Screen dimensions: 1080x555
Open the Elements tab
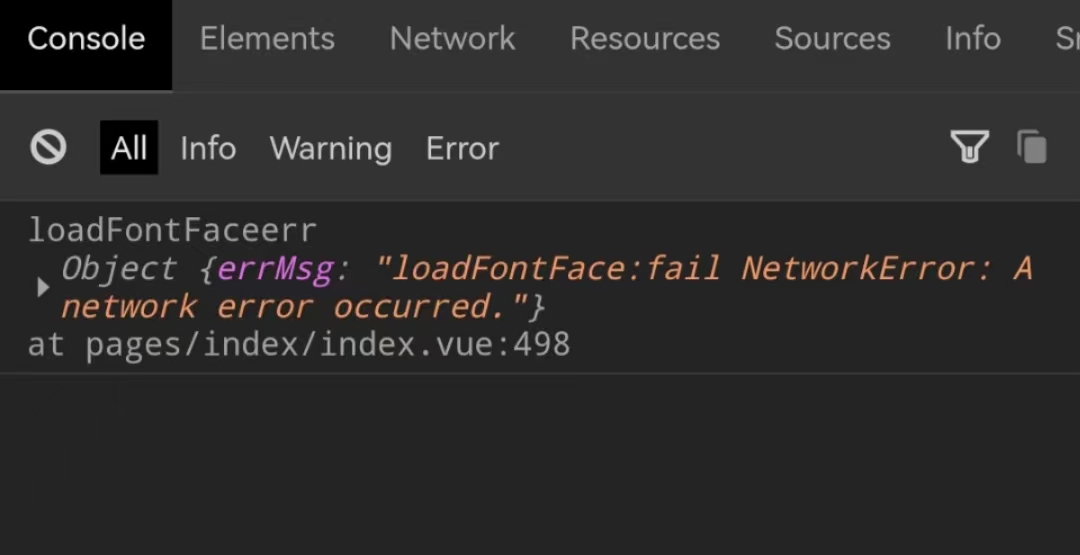pyautogui.click(x=267, y=39)
